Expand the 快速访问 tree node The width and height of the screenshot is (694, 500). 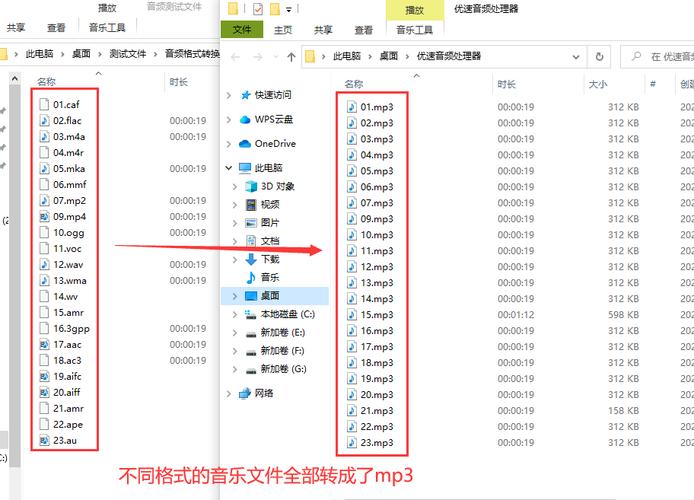[x=230, y=95]
